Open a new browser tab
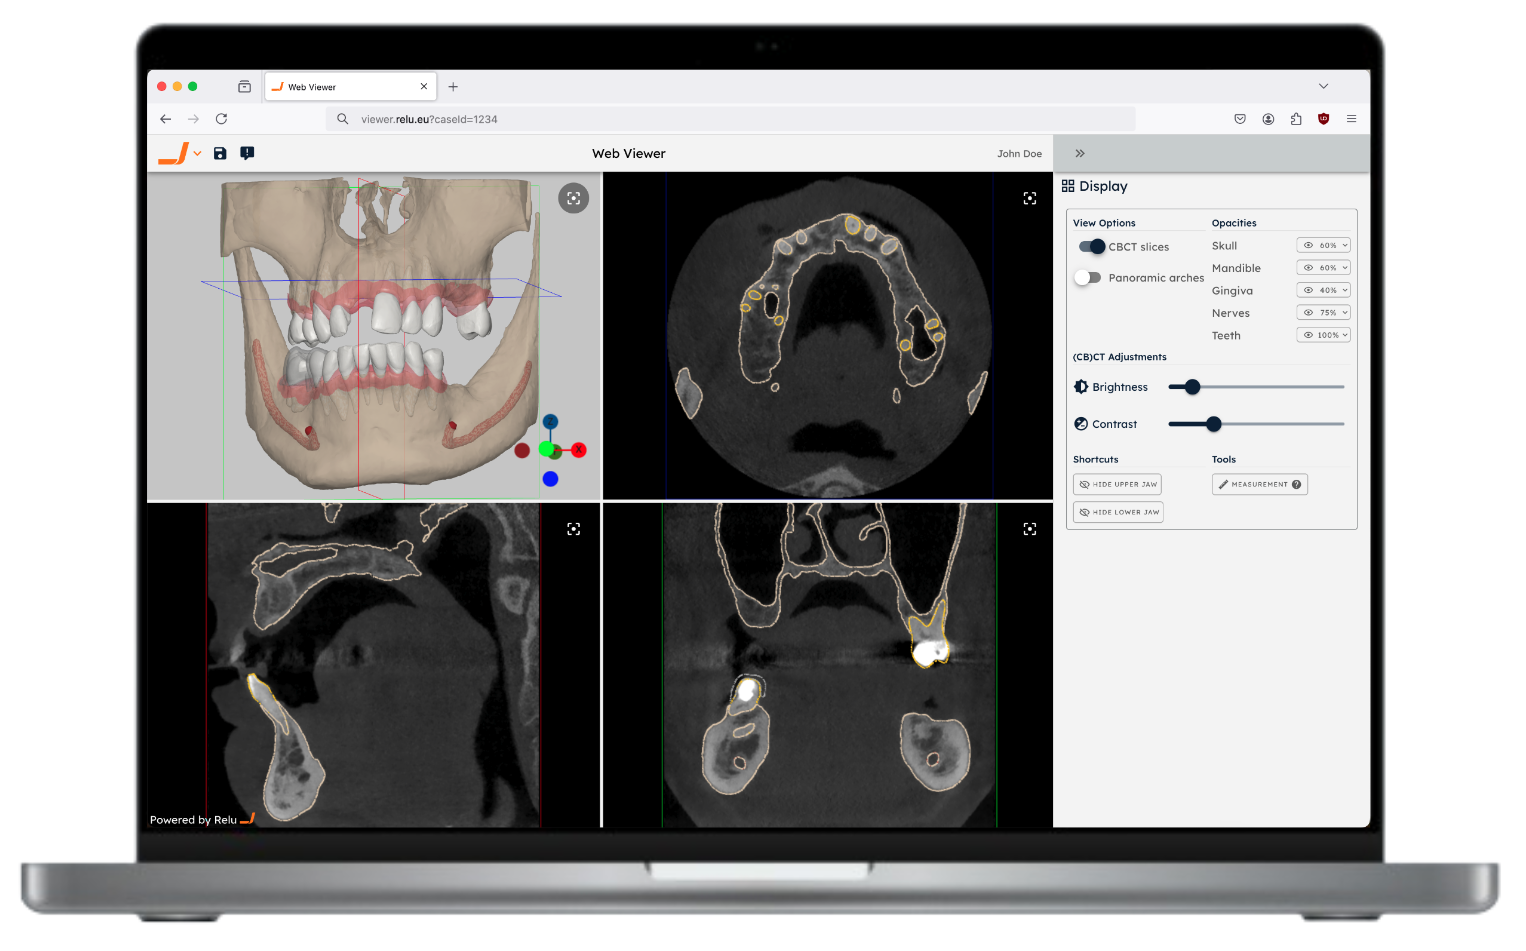 click(453, 87)
